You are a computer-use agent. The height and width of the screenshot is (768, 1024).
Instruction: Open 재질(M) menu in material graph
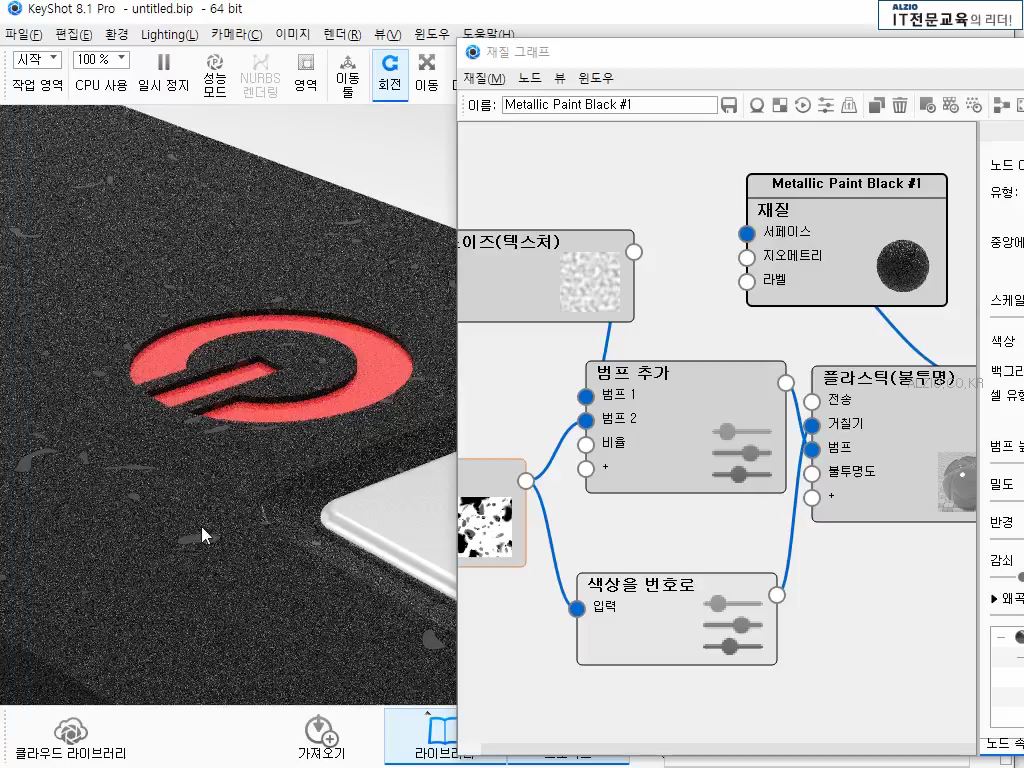point(485,78)
